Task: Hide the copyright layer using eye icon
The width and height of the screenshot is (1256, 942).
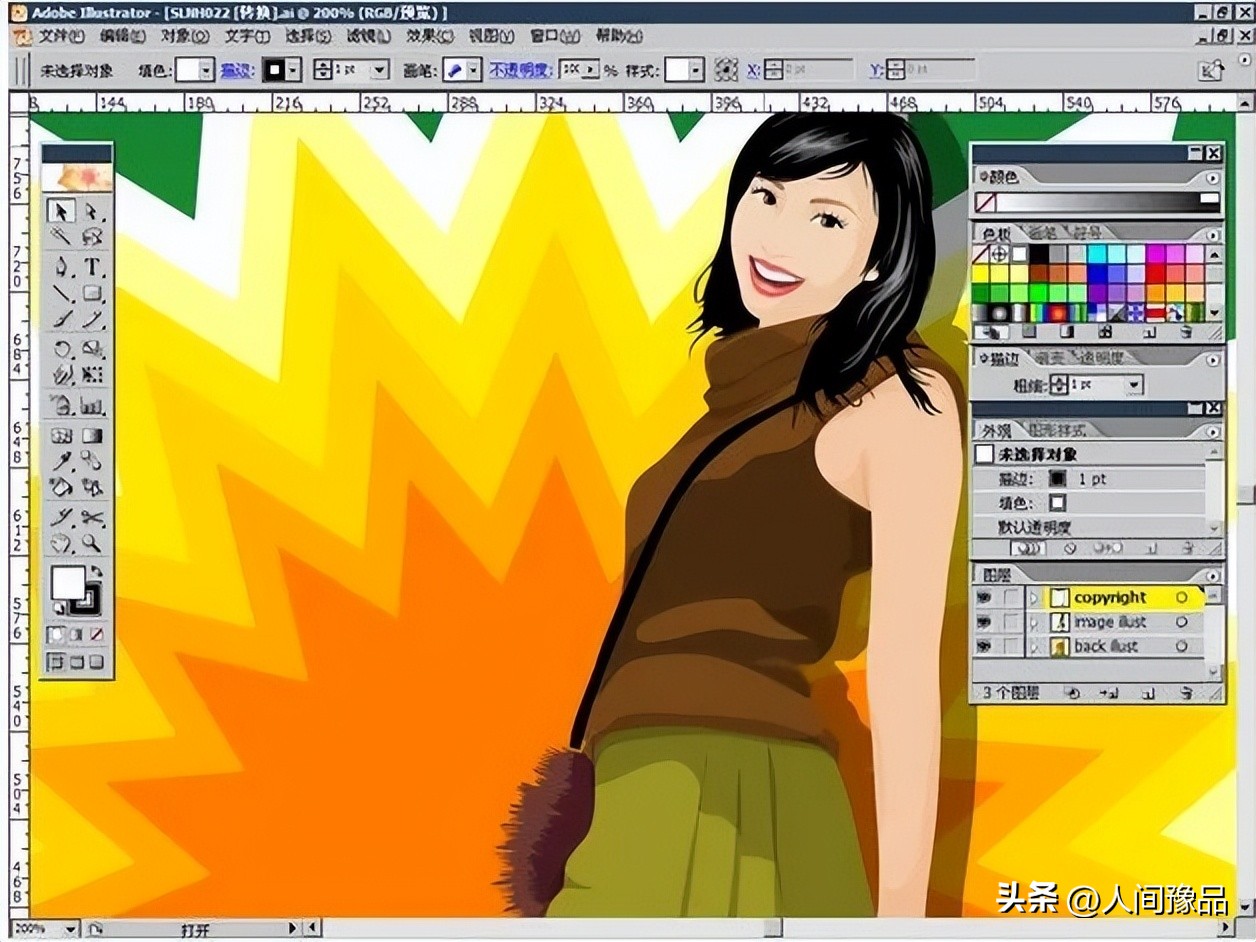Action: click(x=983, y=598)
